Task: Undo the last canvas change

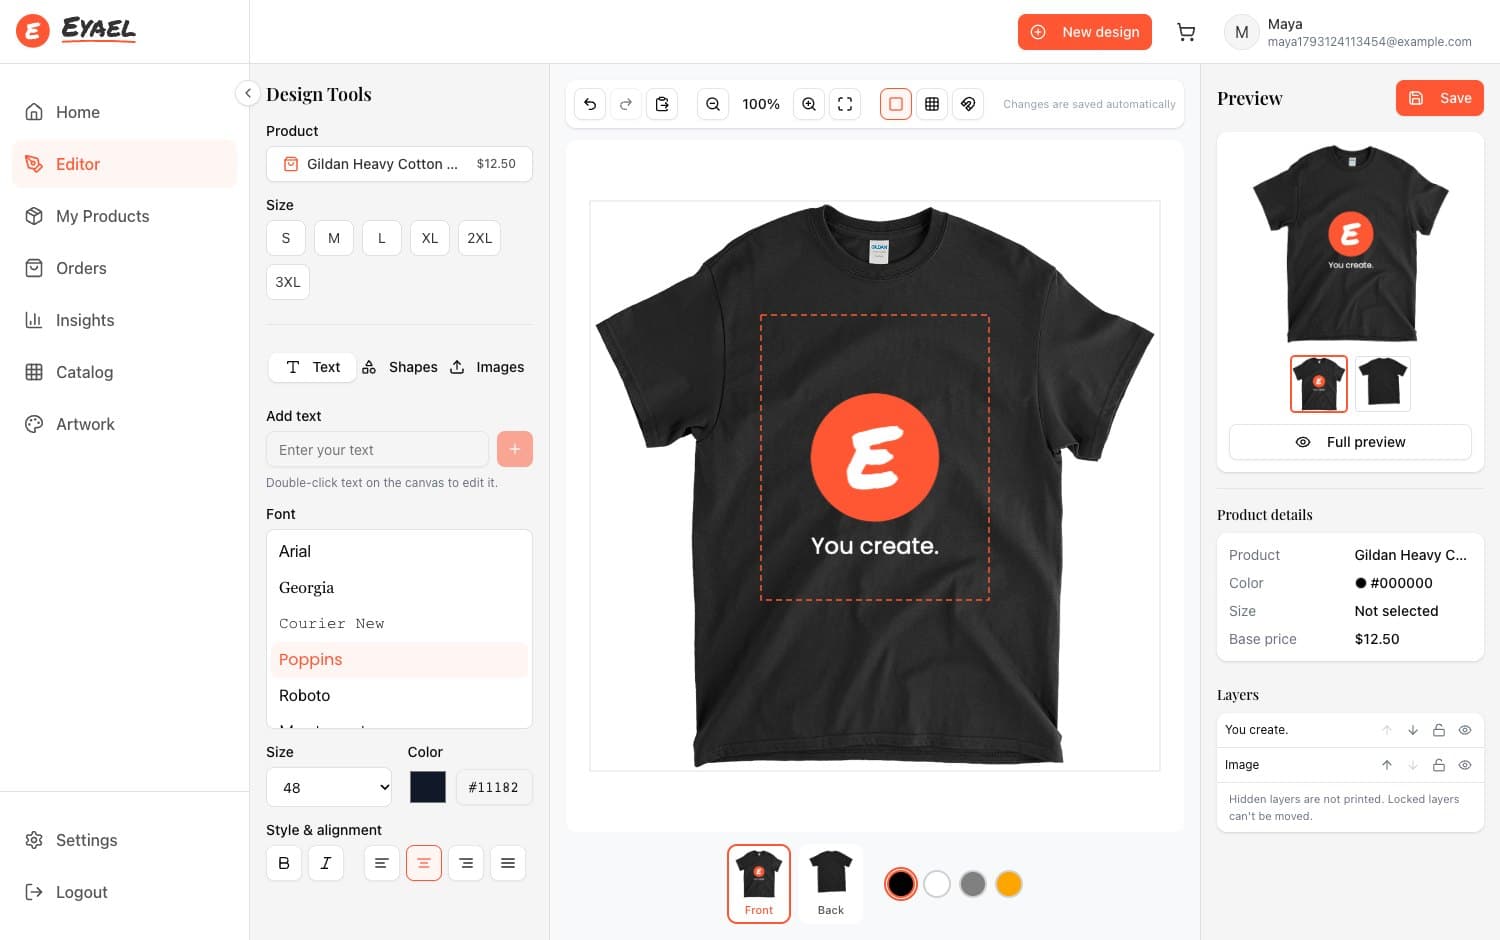Action: [590, 104]
